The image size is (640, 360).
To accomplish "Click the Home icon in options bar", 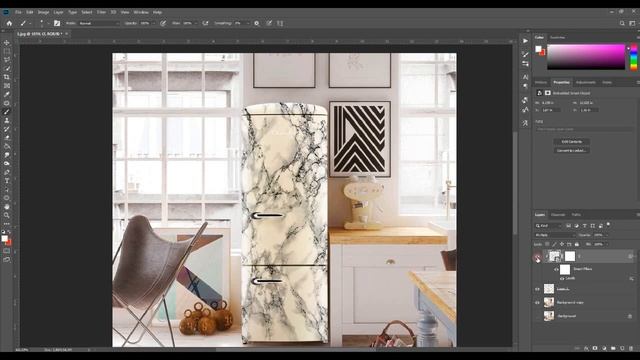I will coord(9,23).
